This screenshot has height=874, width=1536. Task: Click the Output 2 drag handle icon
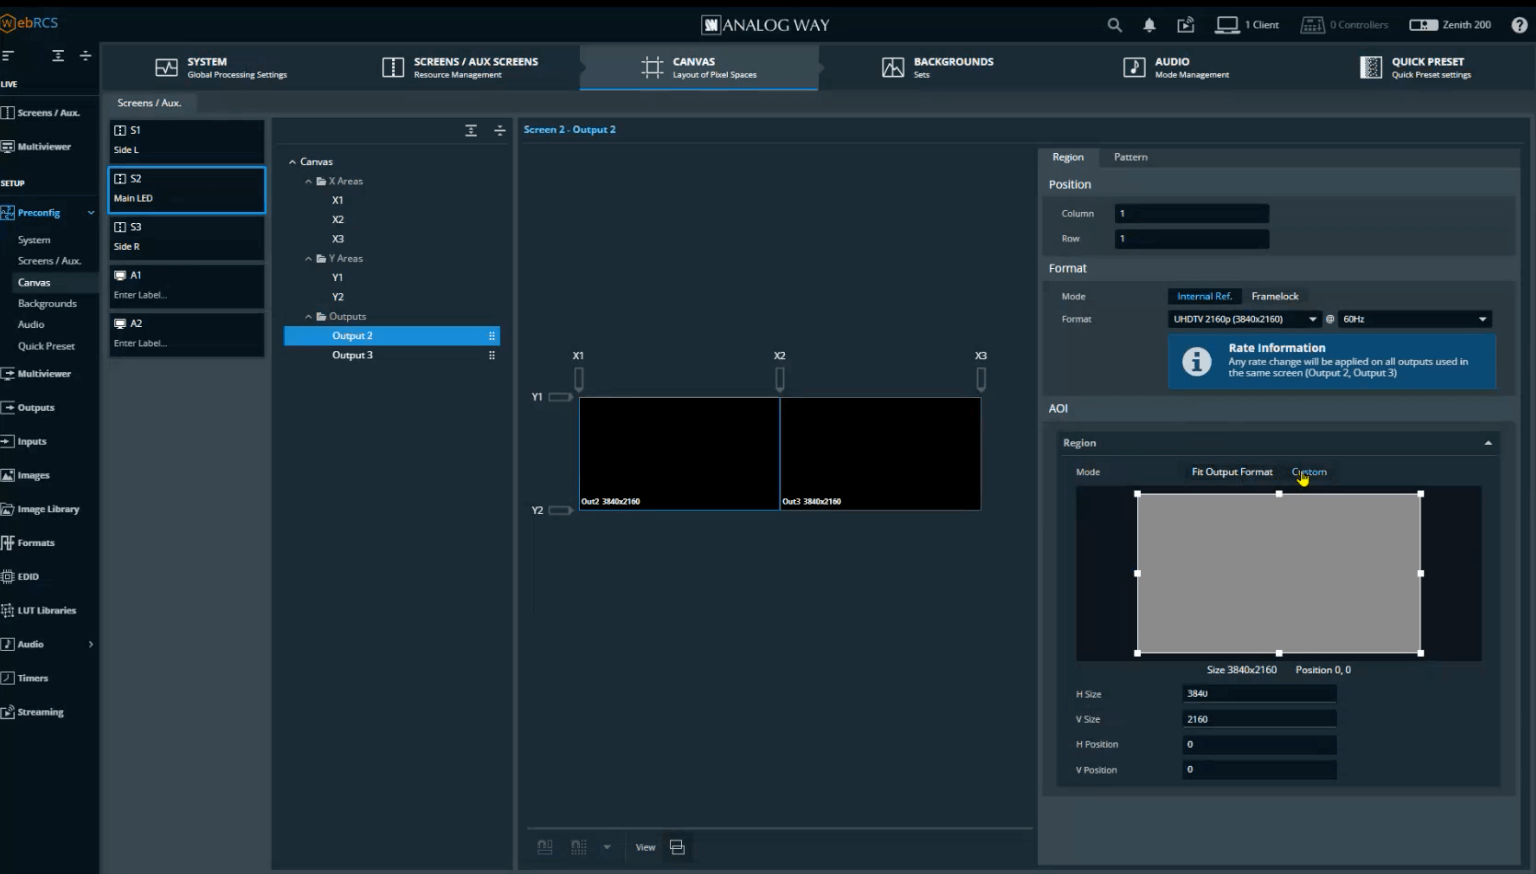pos(491,336)
